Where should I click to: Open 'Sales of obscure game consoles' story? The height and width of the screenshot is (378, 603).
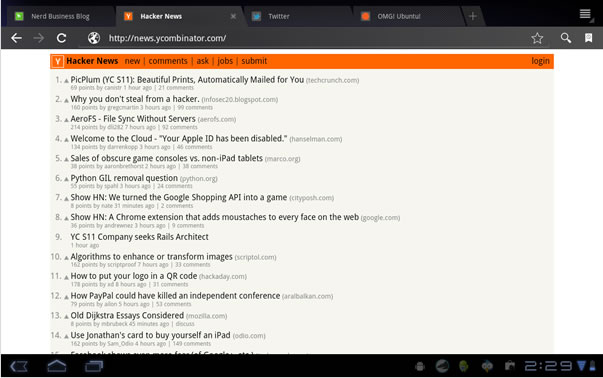pyautogui.click(x=167, y=158)
